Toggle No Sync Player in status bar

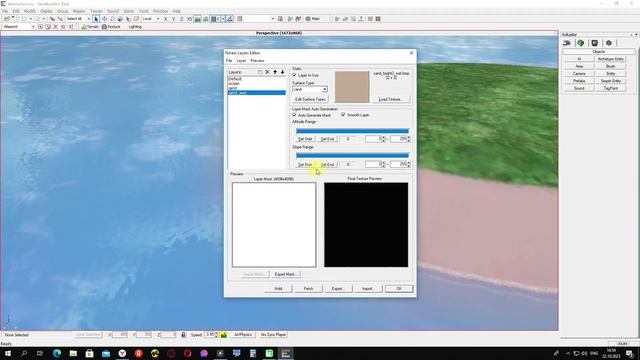(x=273, y=335)
